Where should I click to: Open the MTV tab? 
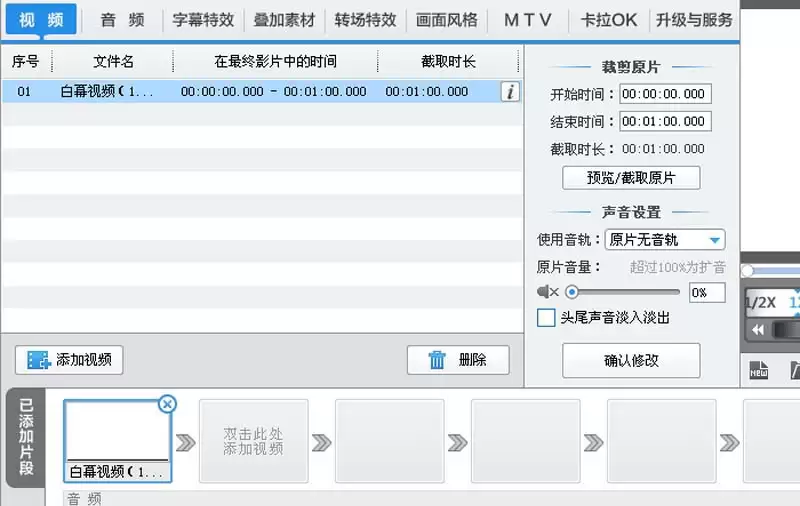[x=528, y=20]
